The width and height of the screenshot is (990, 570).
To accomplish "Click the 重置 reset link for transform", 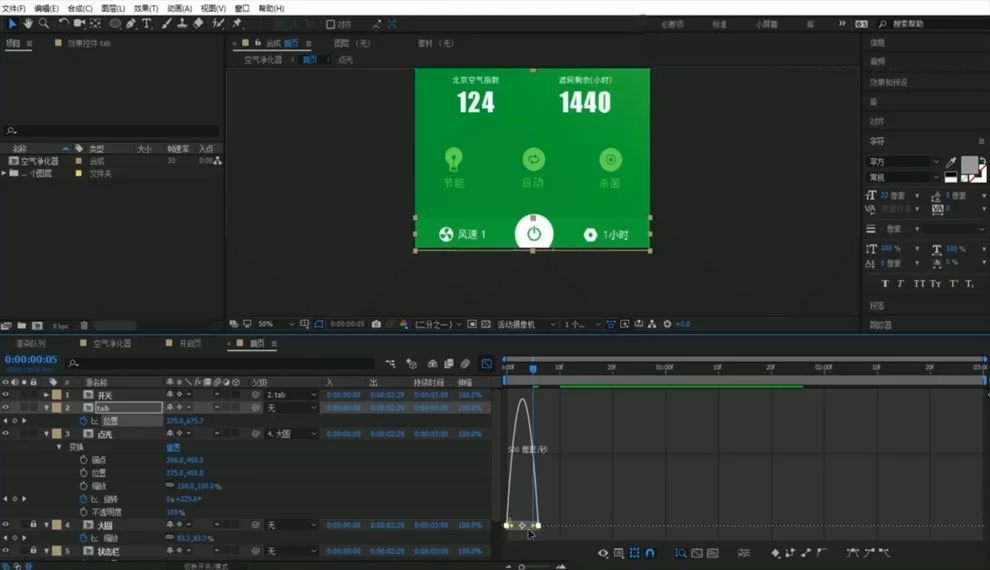I will 173,447.
